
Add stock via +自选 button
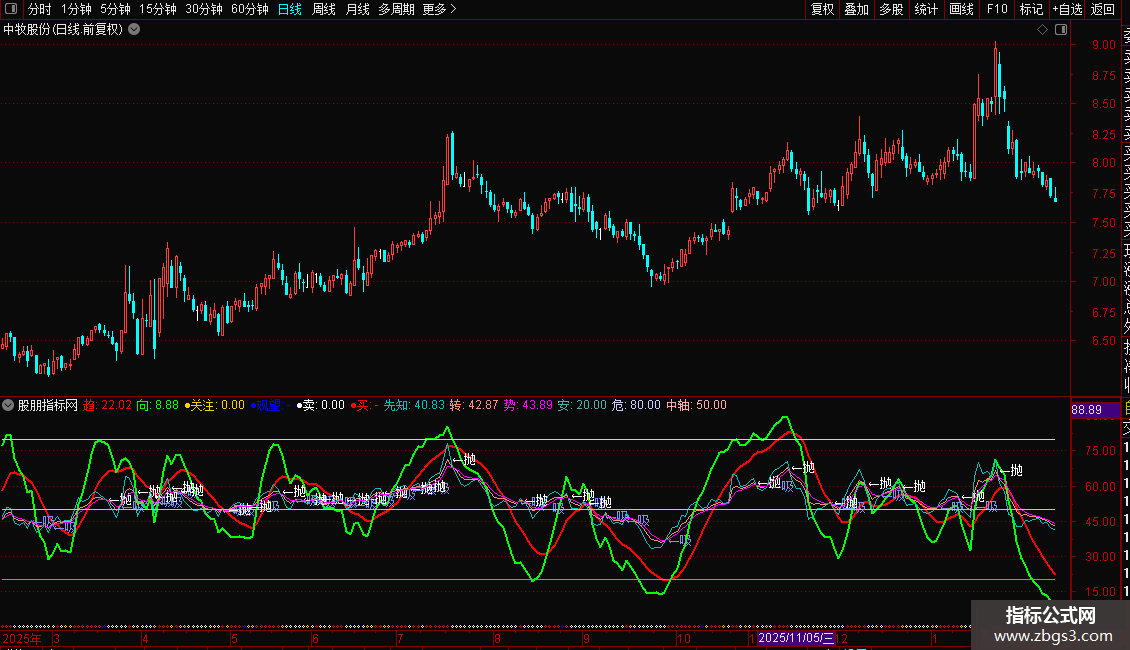[1066, 9]
